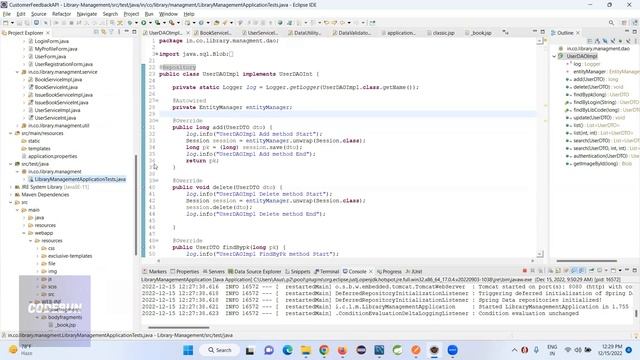Open Firefox from the taskbar

(342, 350)
